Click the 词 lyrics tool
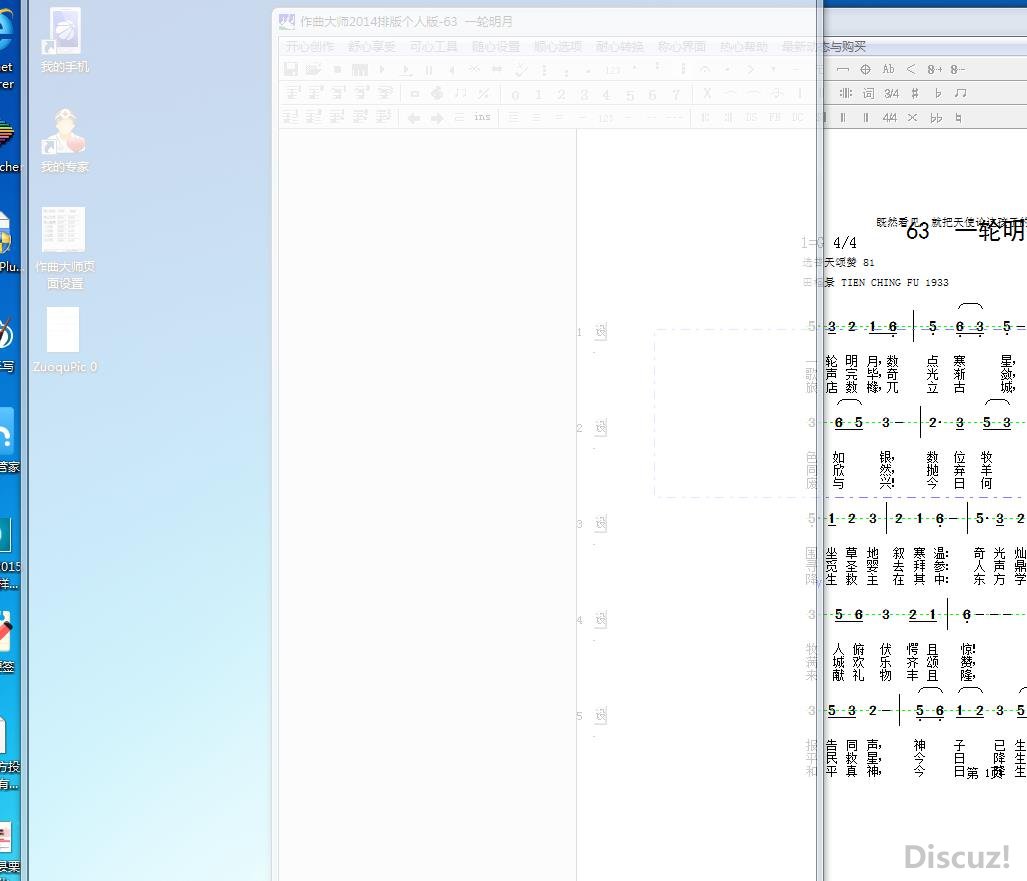The height and width of the screenshot is (881, 1027). [x=868, y=94]
